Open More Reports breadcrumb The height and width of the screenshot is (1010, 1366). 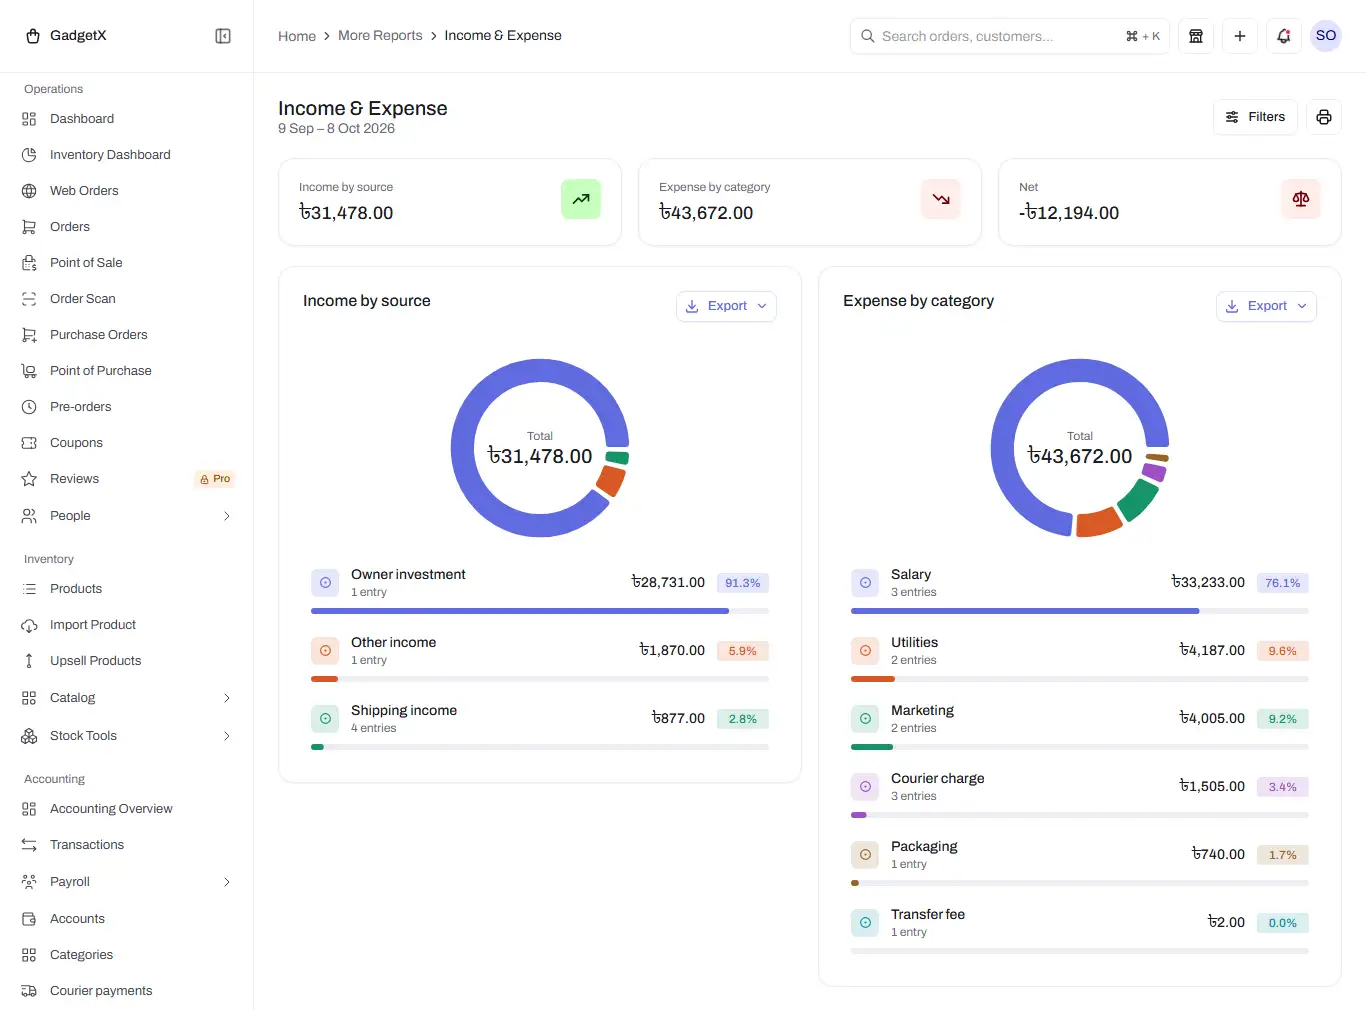click(380, 36)
